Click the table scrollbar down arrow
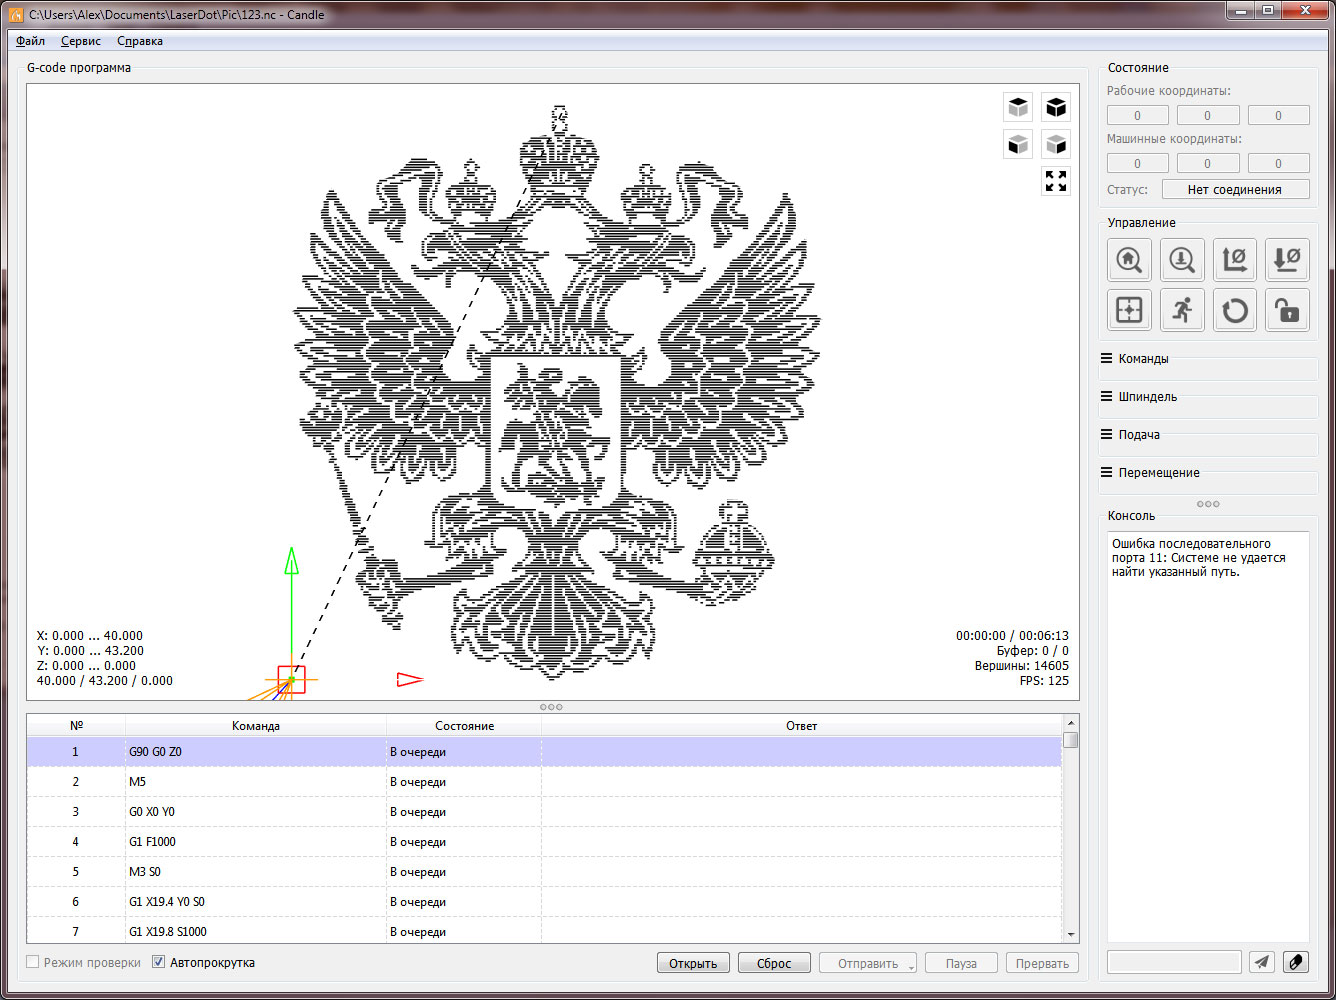1336x1000 pixels. click(x=1071, y=934)
